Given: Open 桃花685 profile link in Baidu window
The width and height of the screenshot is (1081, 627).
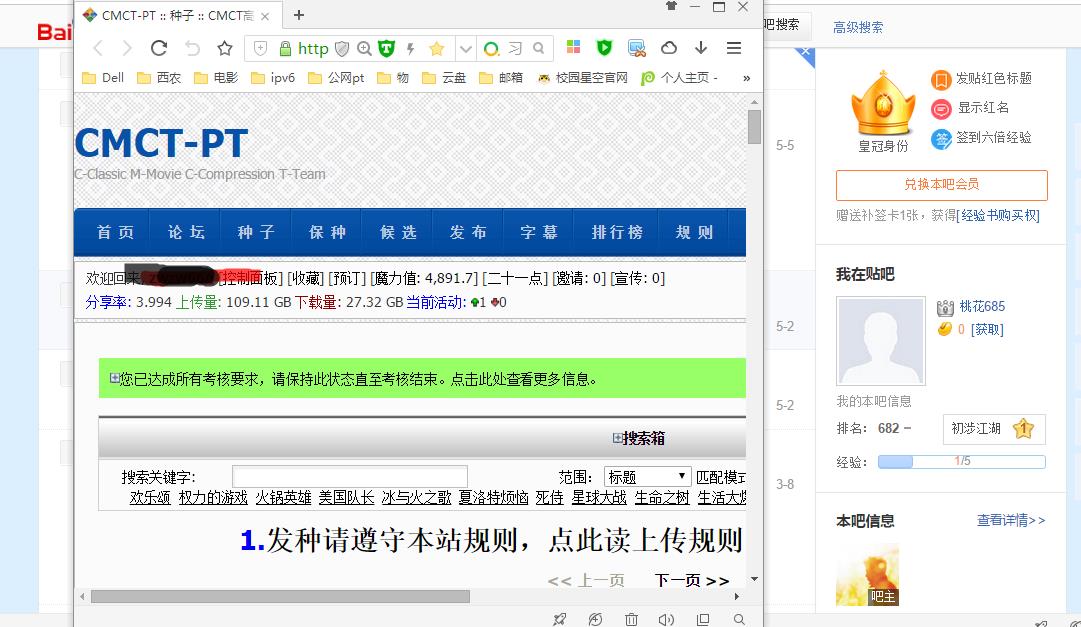Looking at the screenshot, I should pos(982,306).
